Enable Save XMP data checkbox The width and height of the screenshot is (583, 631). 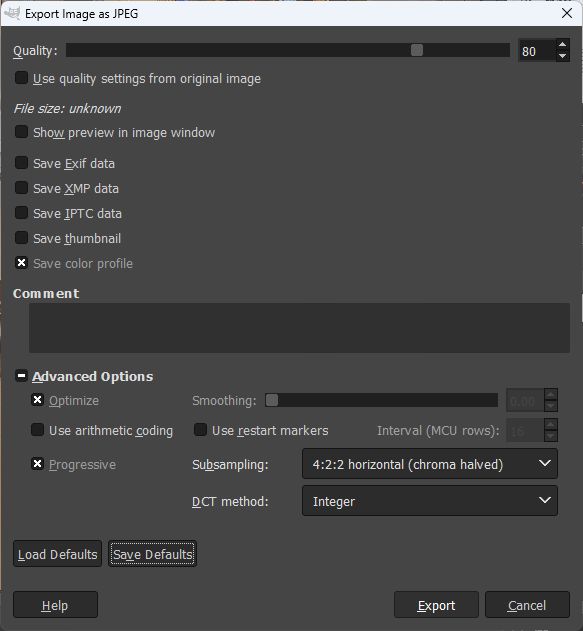(x=21, y=188)
